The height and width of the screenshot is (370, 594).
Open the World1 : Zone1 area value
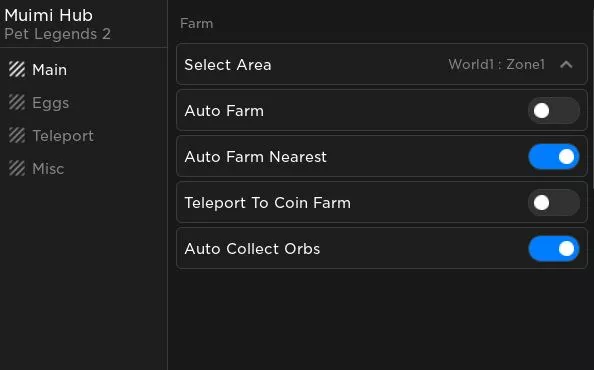point(497,64)
